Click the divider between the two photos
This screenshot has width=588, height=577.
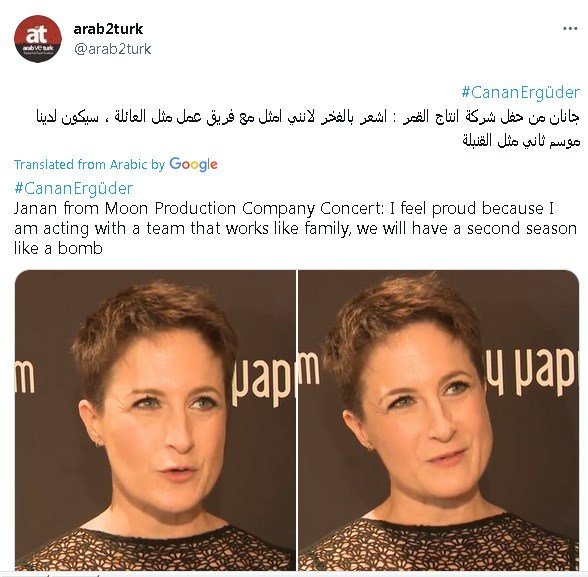tap(297, 420)
